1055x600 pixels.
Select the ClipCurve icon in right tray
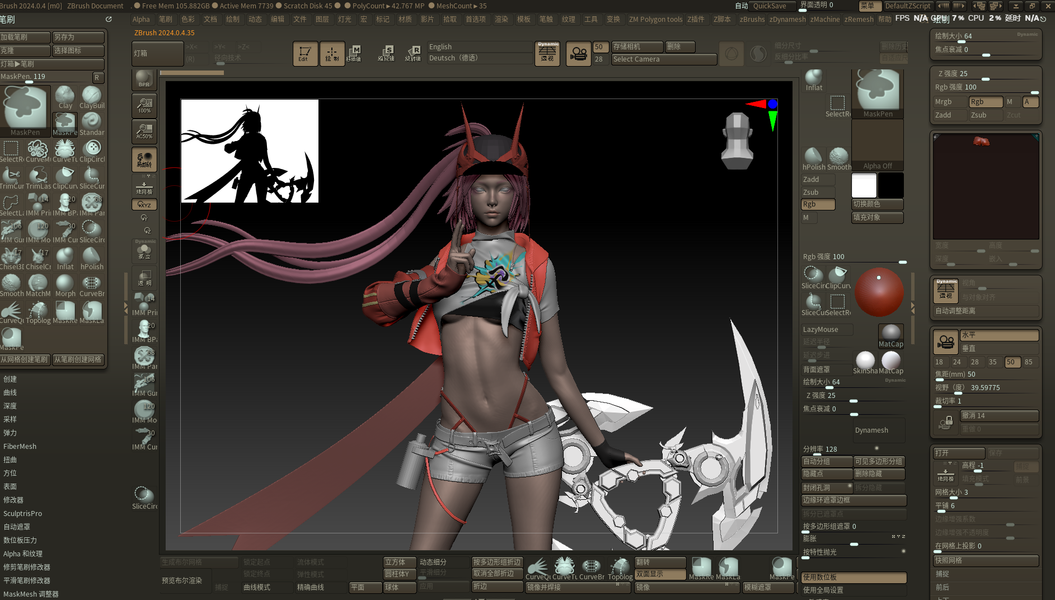coord(838,277)
